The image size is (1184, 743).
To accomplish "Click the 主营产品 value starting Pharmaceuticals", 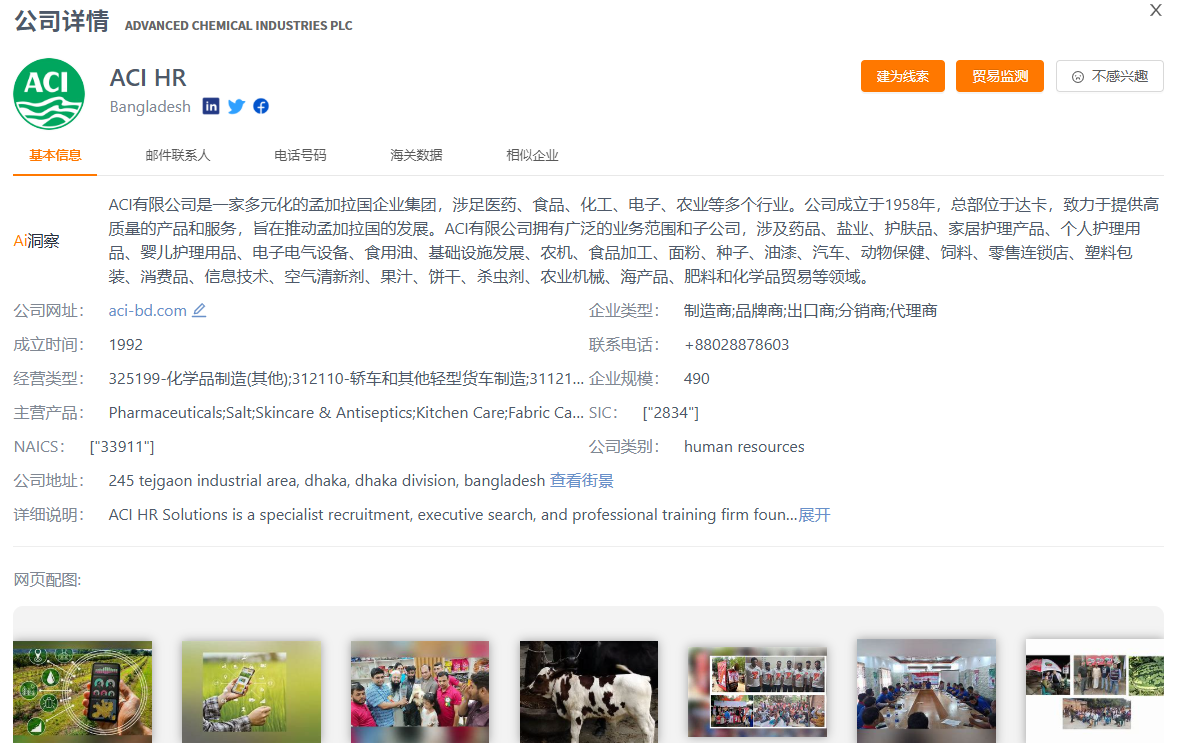I will 346,413.
